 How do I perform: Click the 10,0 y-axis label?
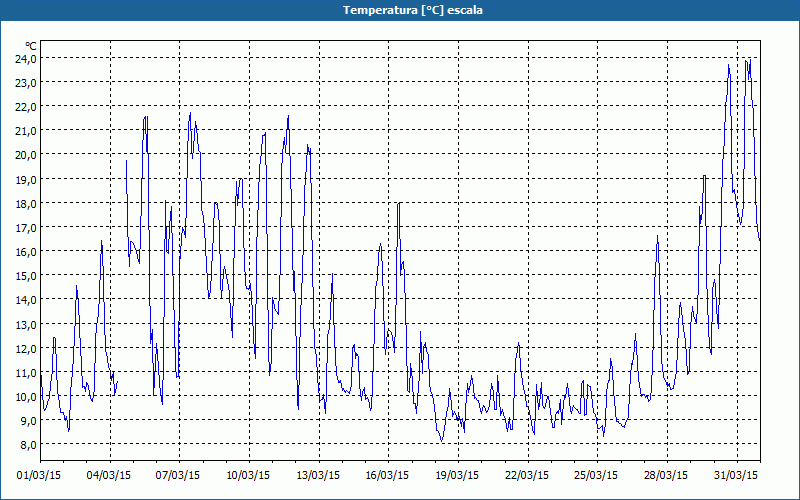coord(25,397)
